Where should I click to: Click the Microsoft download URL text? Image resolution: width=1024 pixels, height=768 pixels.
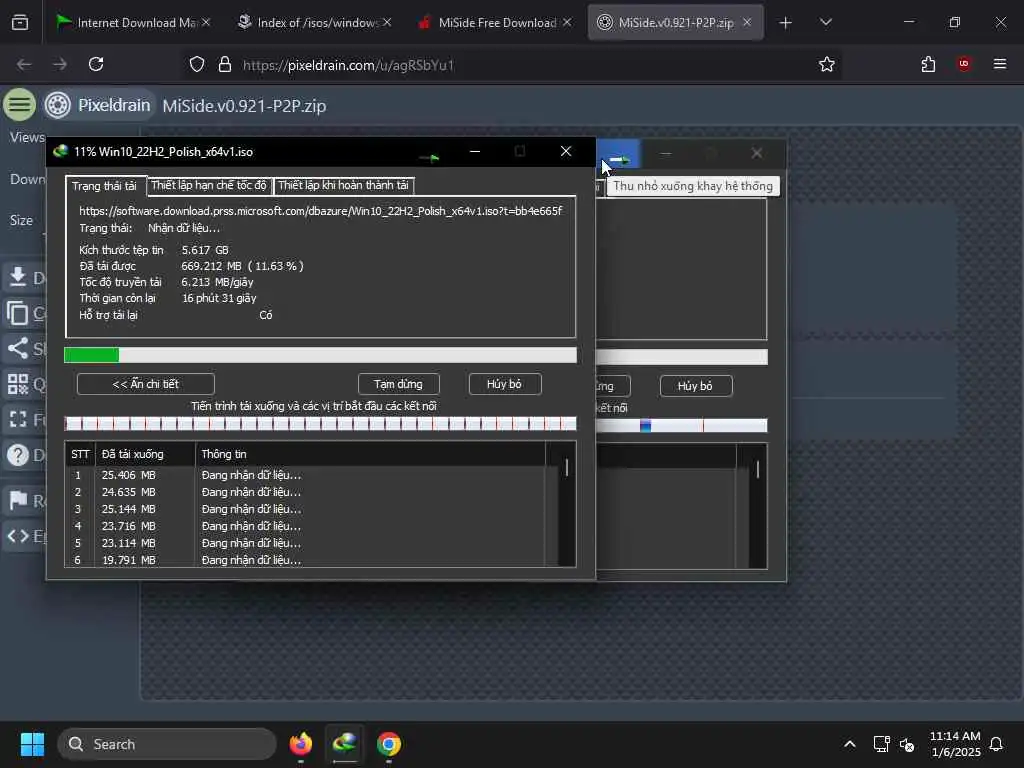320,211
